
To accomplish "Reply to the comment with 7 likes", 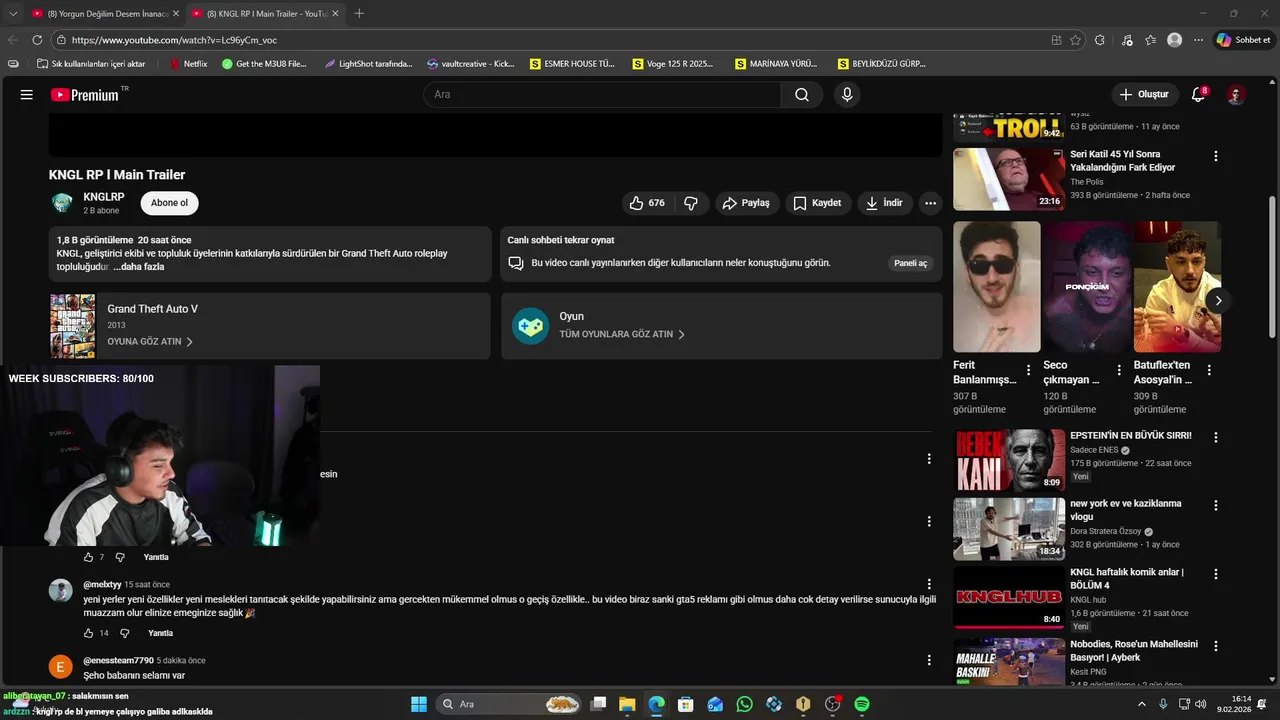I will click(156, 557).
